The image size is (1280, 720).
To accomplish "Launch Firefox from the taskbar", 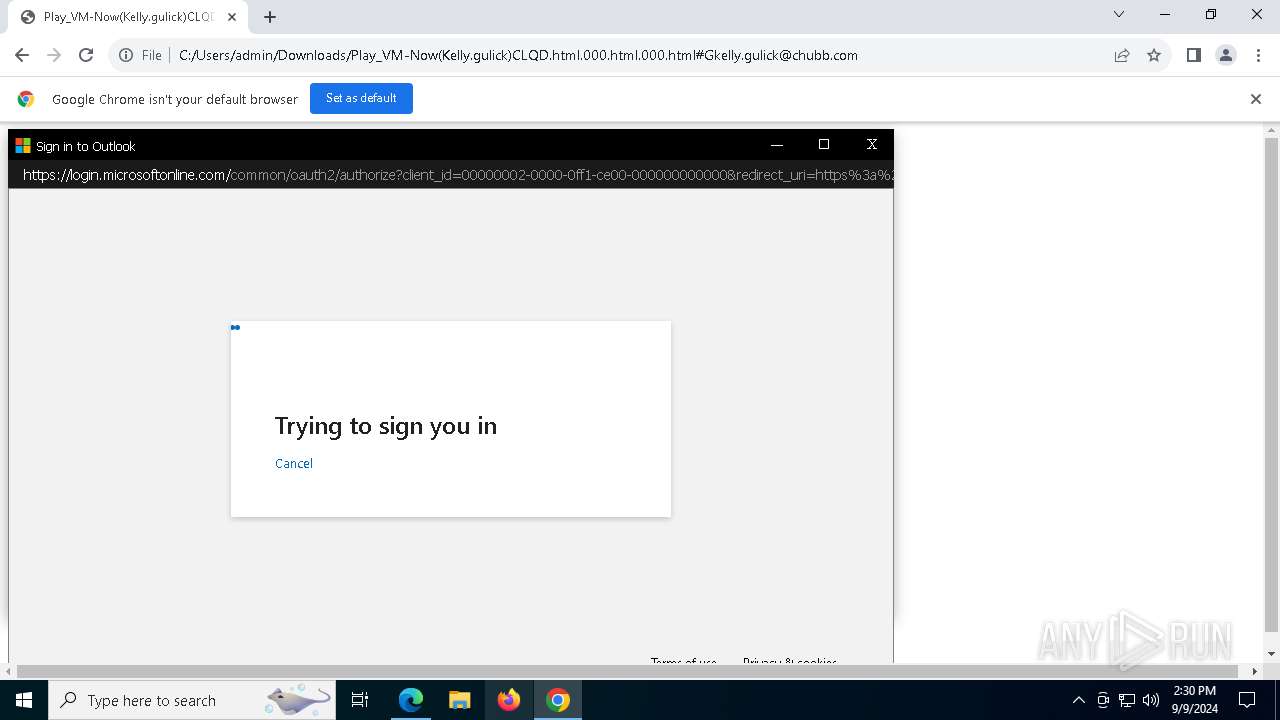I will point(509,700).
